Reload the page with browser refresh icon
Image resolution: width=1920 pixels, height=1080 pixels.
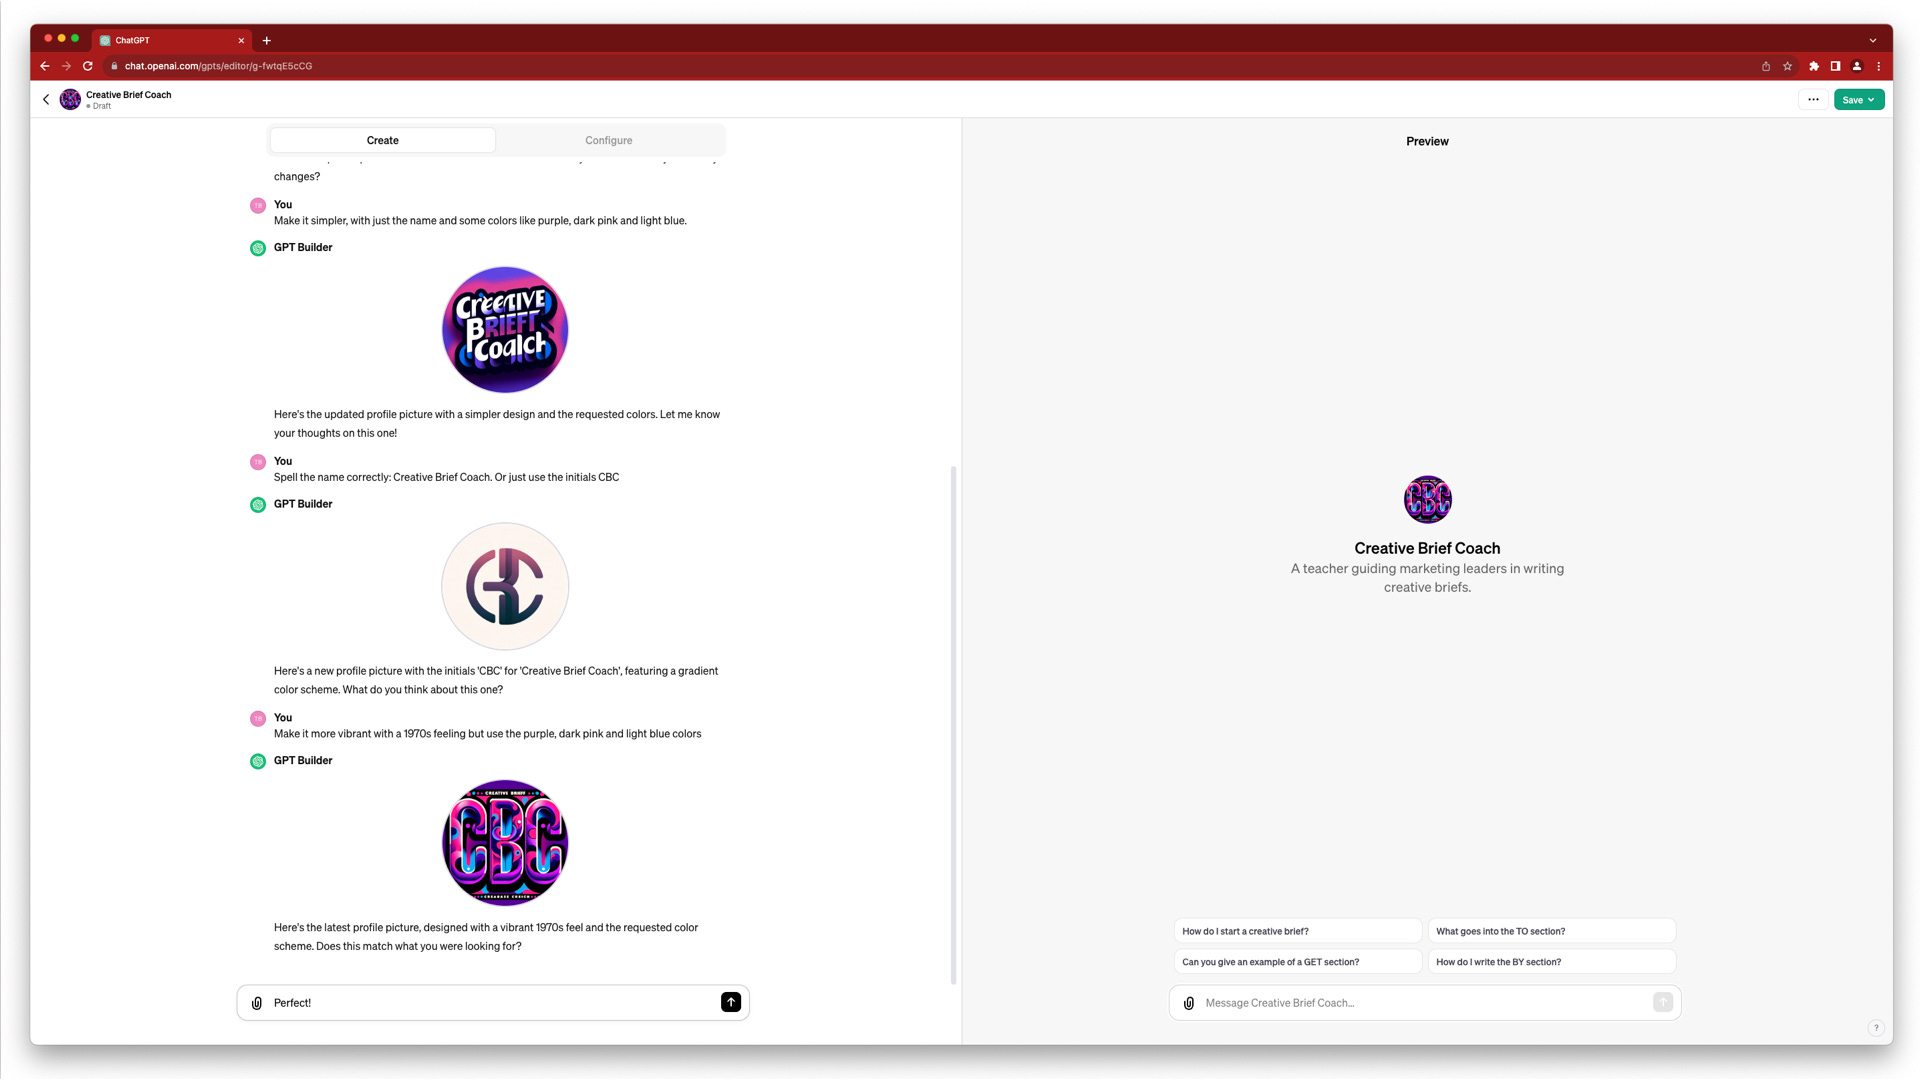[88, 66]
